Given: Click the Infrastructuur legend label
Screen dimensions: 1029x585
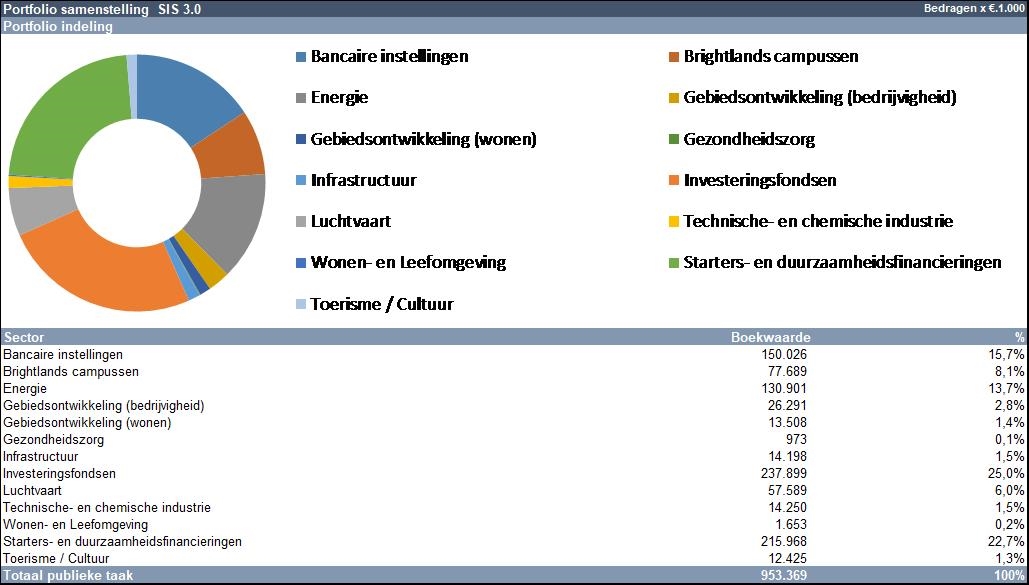Looking at the screenshot, I should [363, 181].
